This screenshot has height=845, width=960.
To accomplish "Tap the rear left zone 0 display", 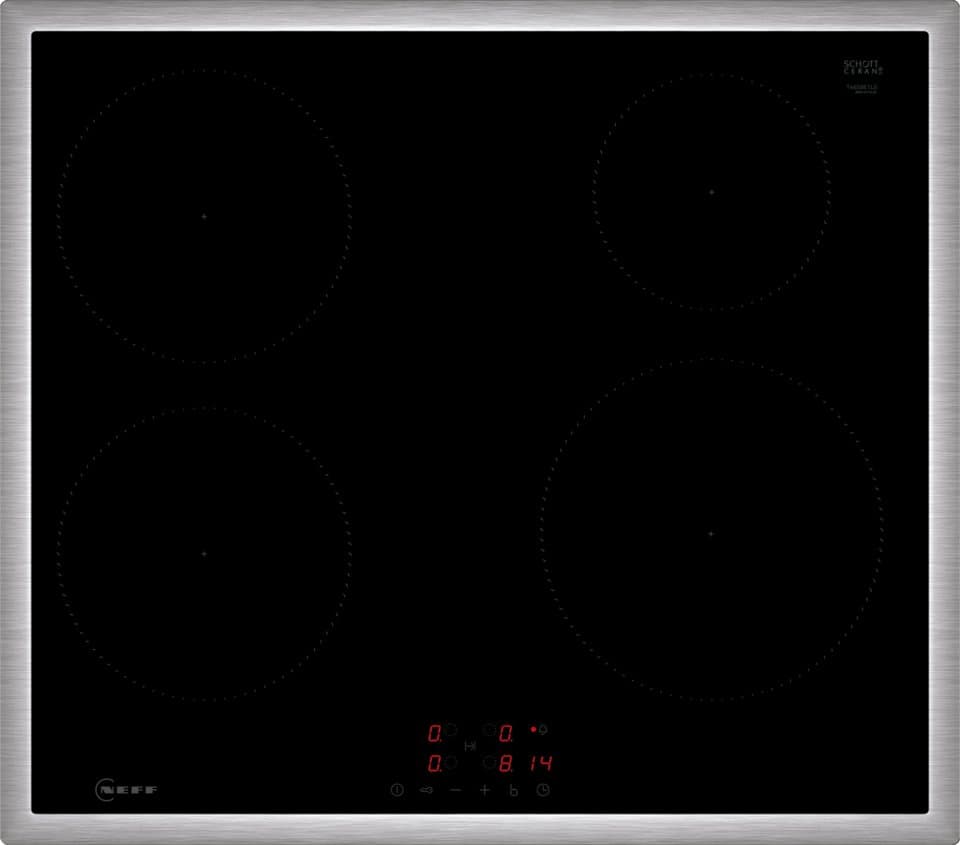I will pyautogui.click(x=435, y=733).
